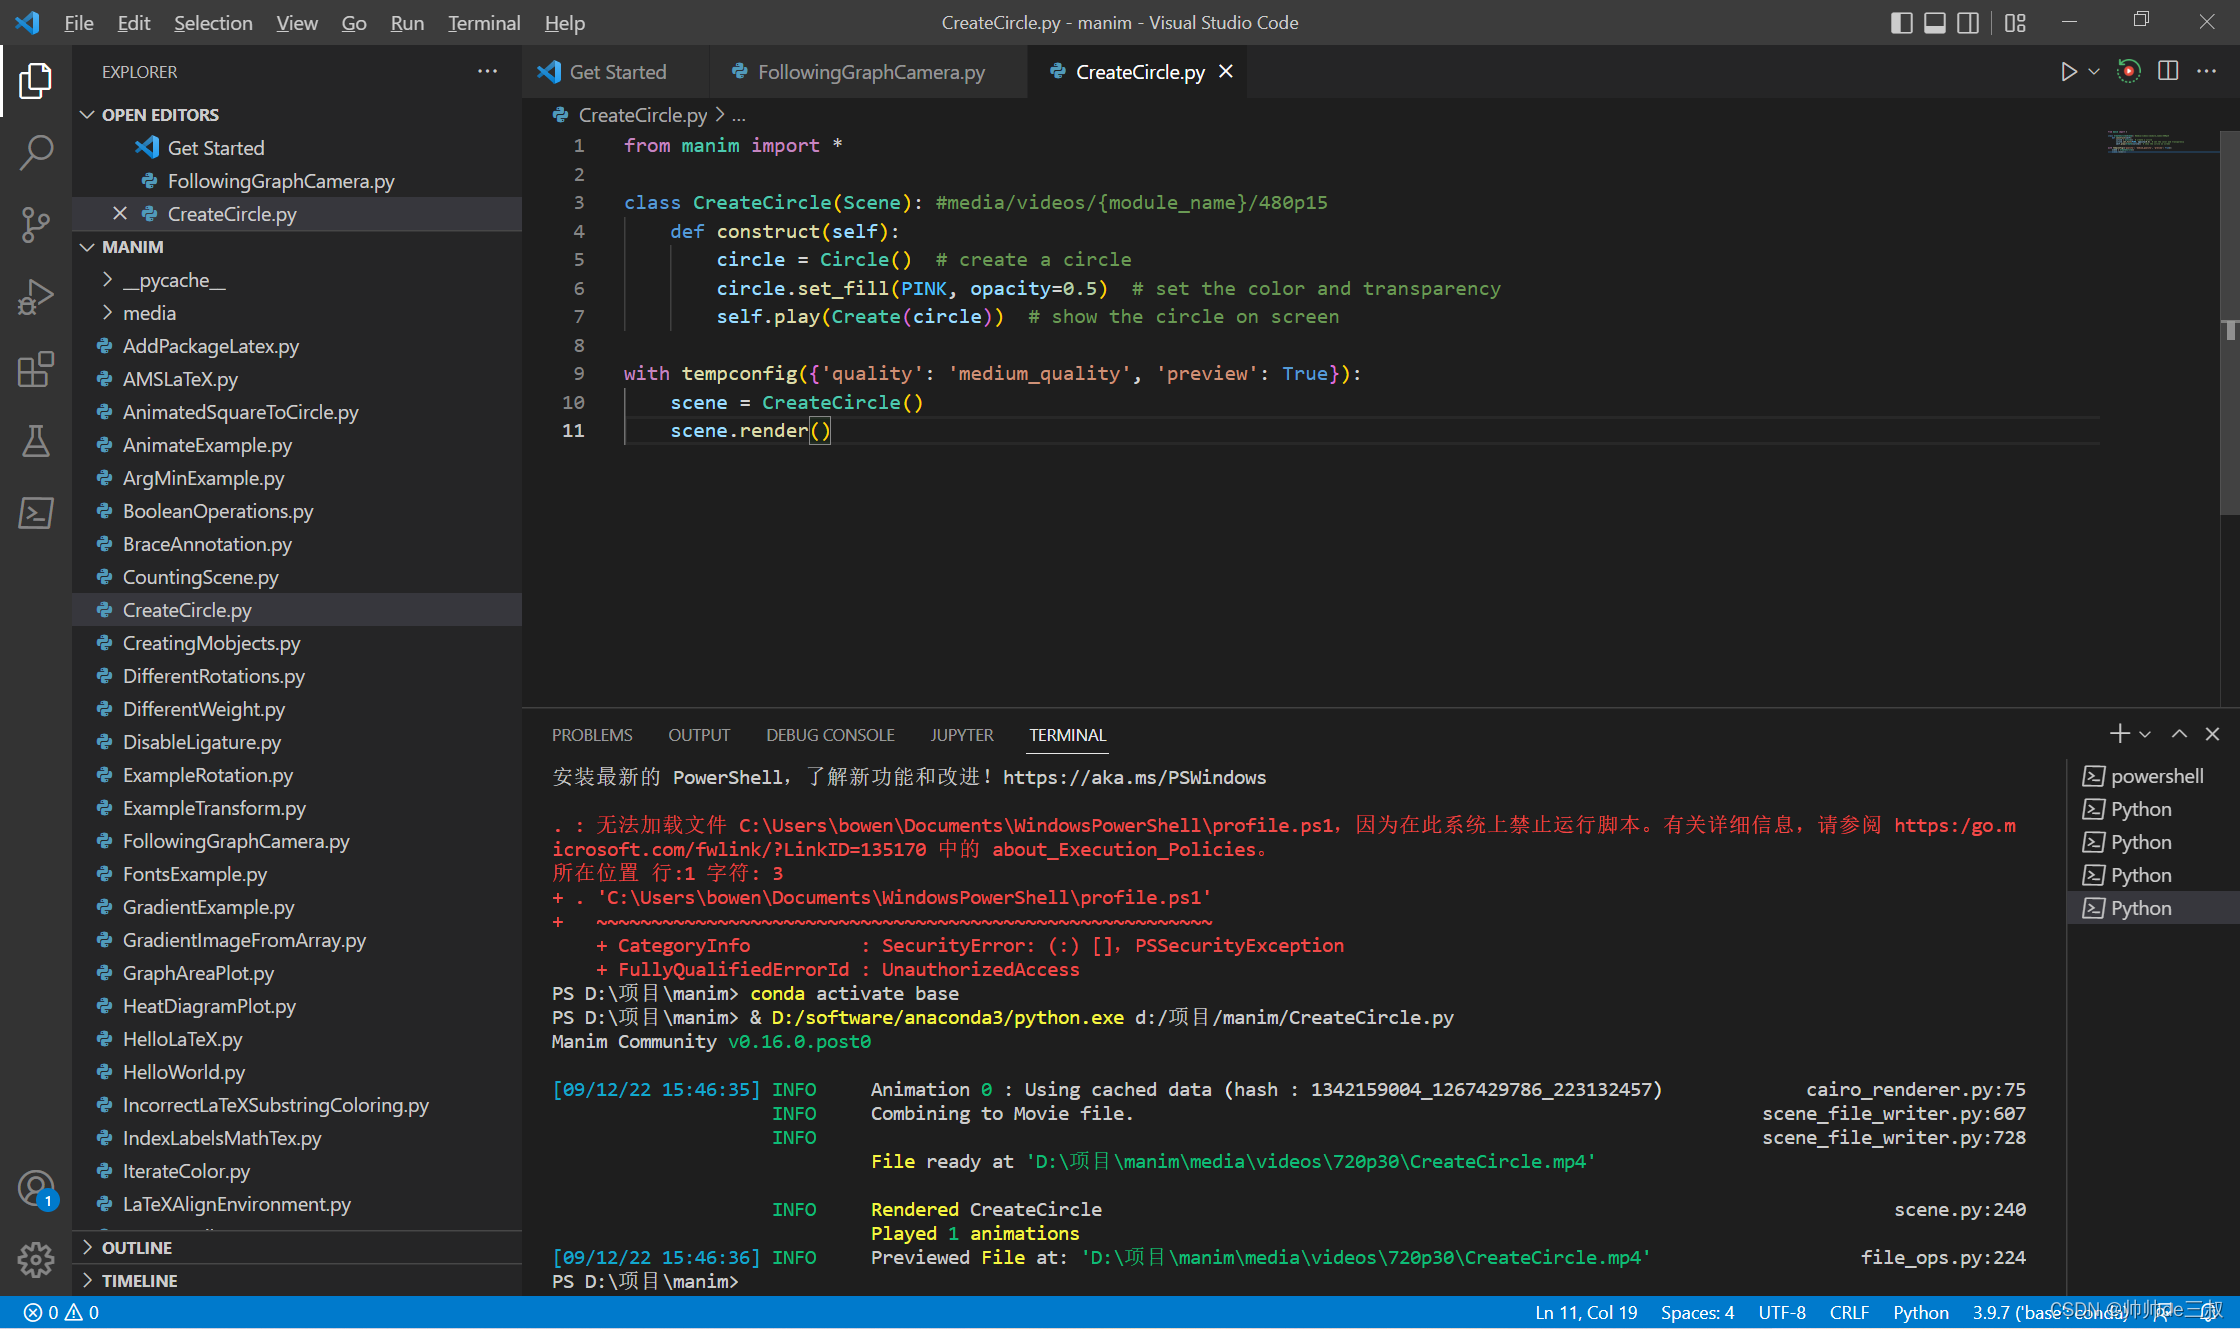
Task: Collapse the Open Editors section
Action: (x=87, y=115)
